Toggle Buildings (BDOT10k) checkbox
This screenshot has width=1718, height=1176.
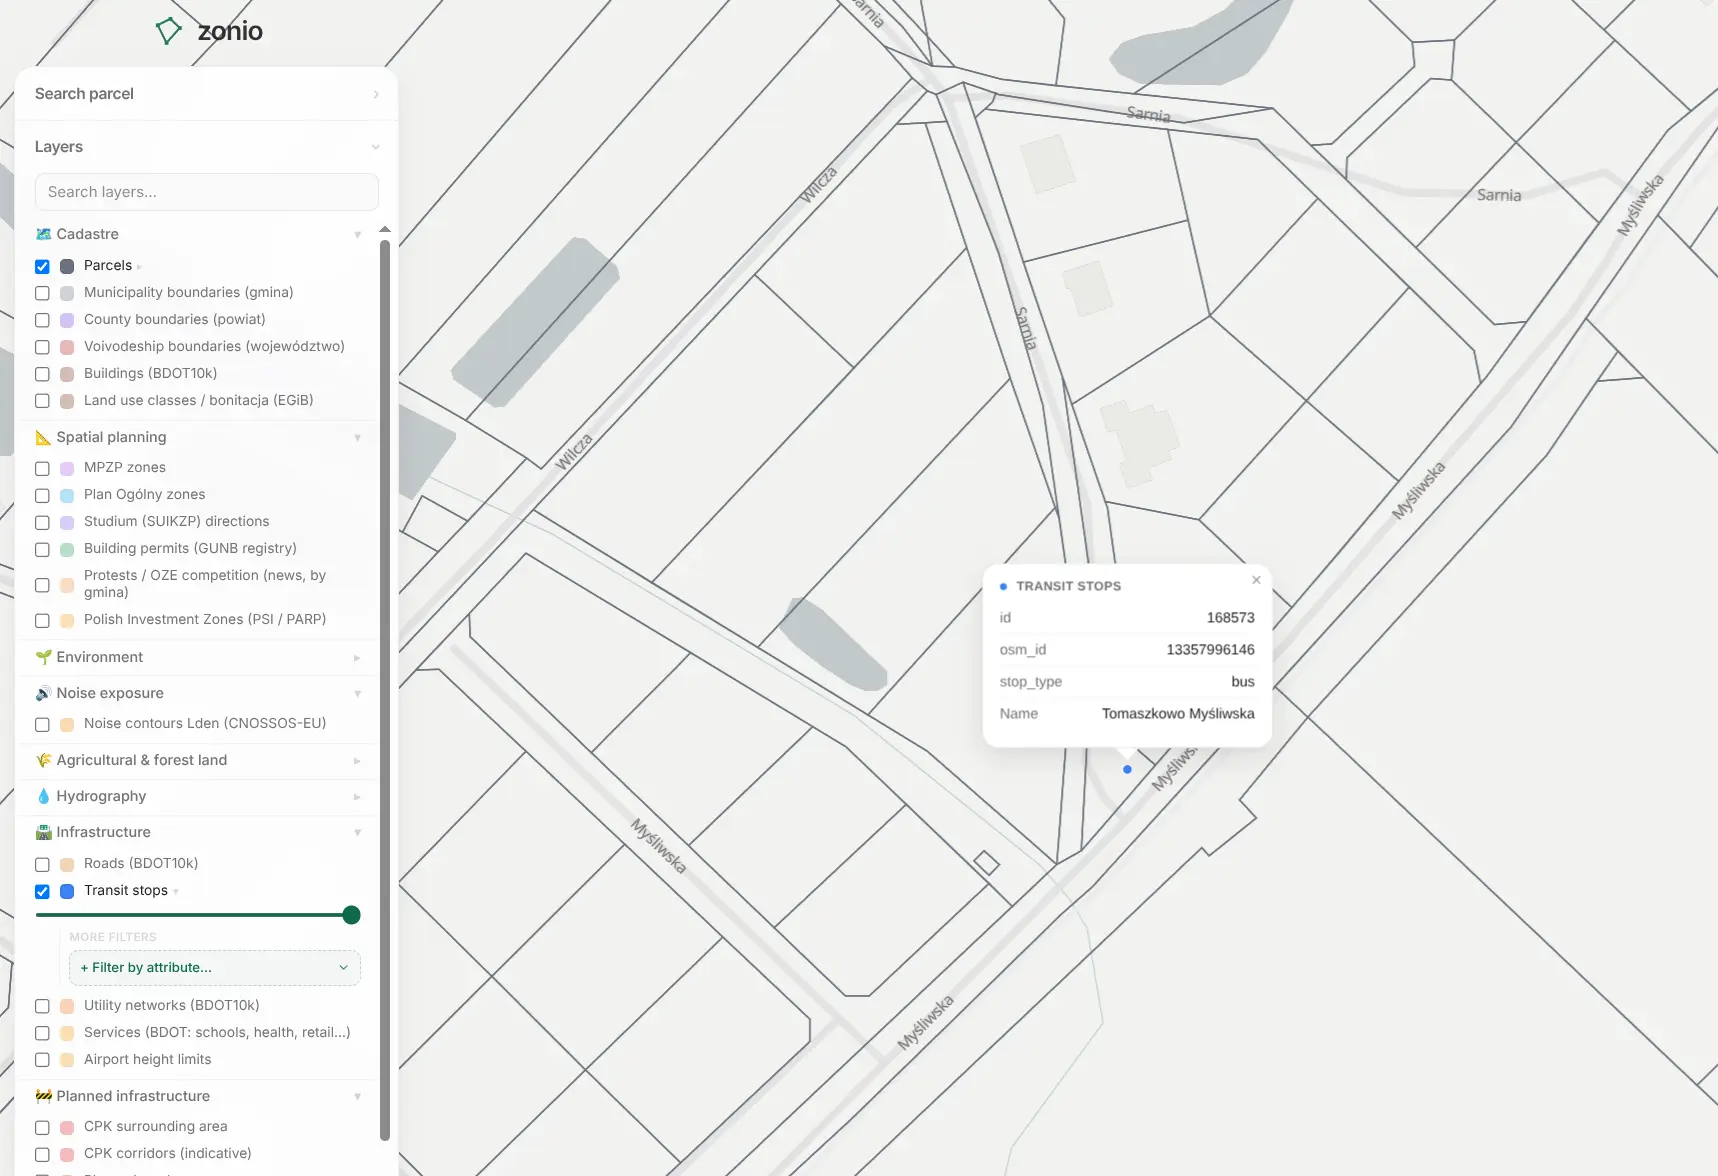42,374
